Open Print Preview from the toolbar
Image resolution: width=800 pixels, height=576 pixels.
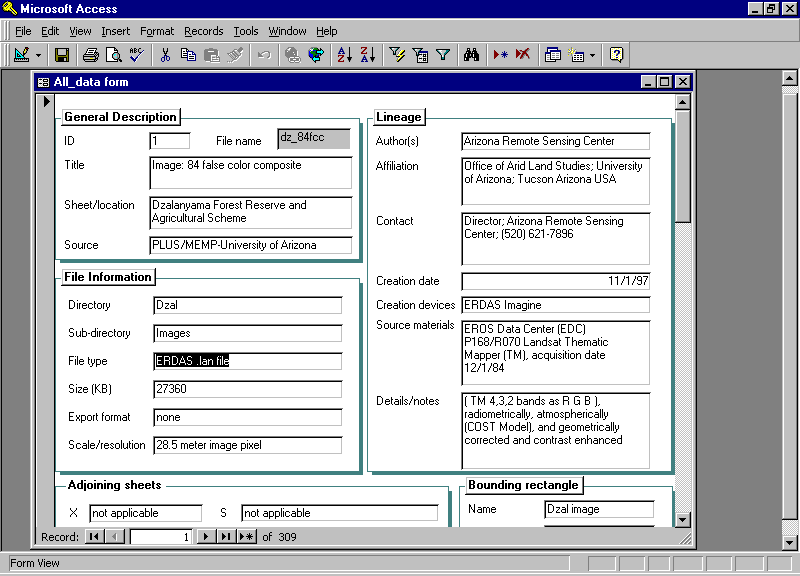click(x=113, y=55)
